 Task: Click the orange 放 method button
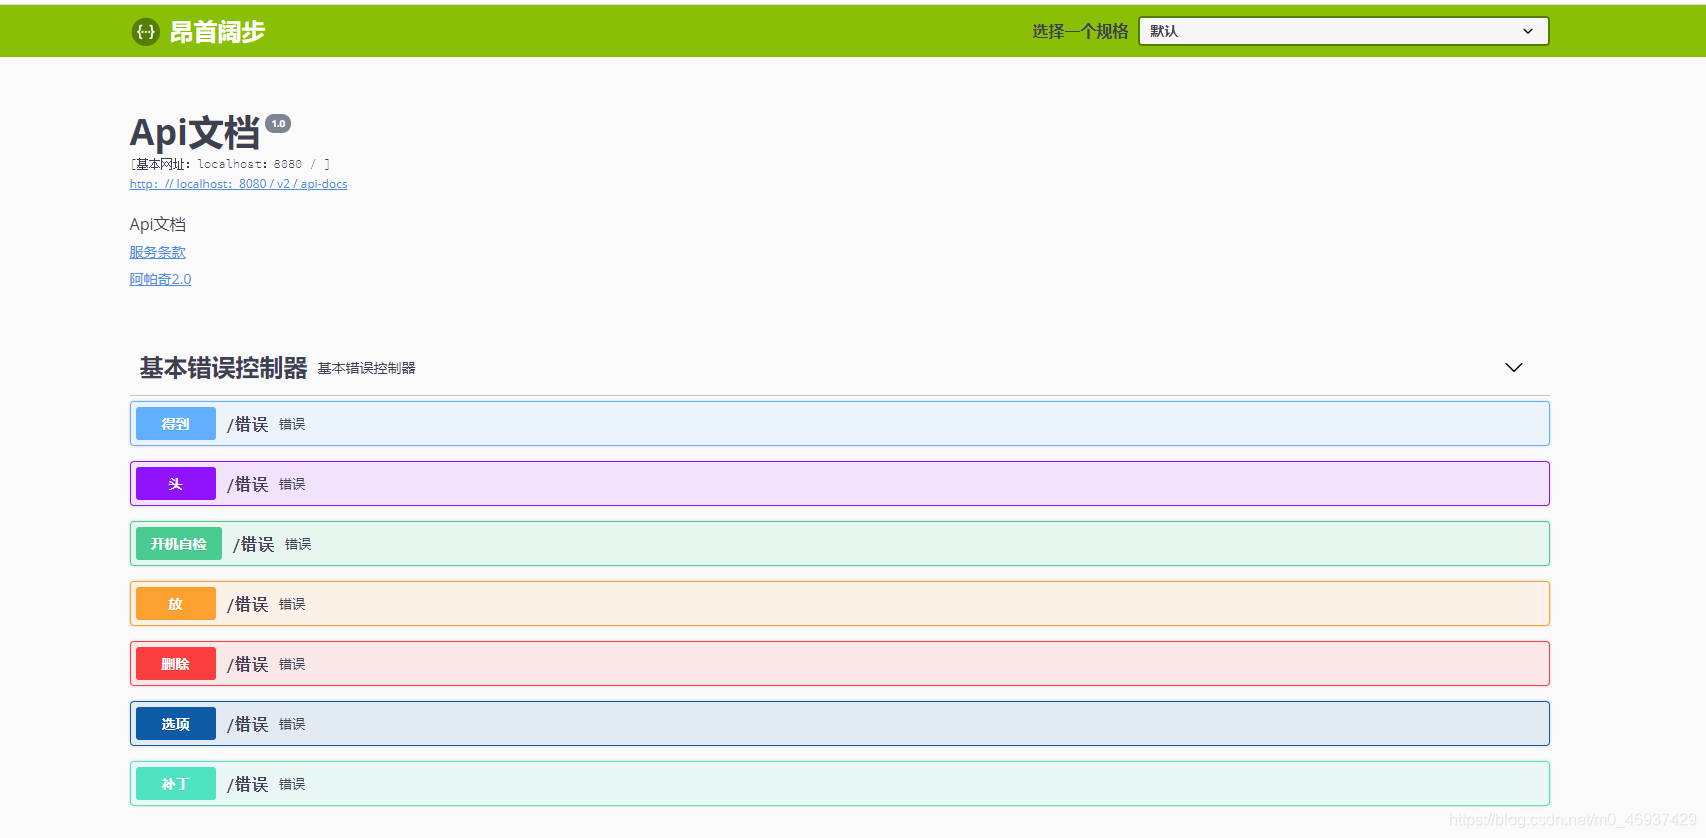point(176,604)
